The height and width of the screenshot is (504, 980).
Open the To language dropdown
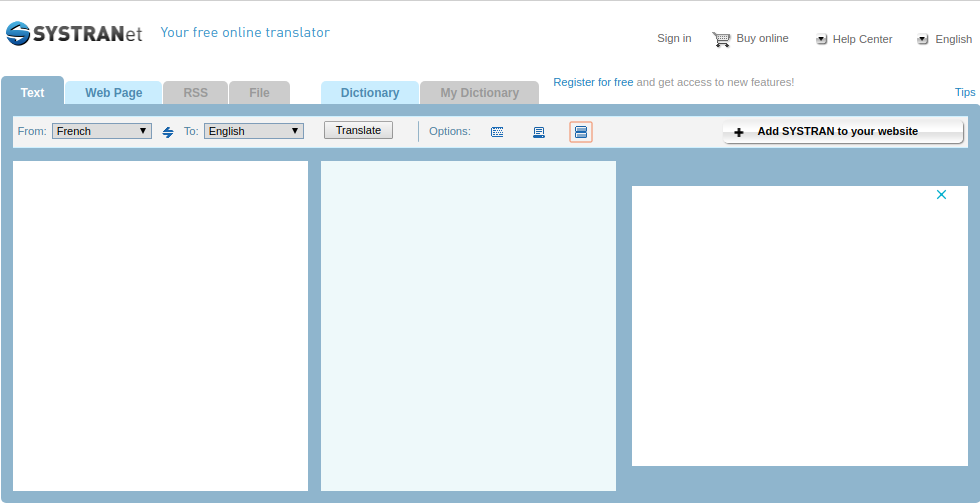[254, 131]
